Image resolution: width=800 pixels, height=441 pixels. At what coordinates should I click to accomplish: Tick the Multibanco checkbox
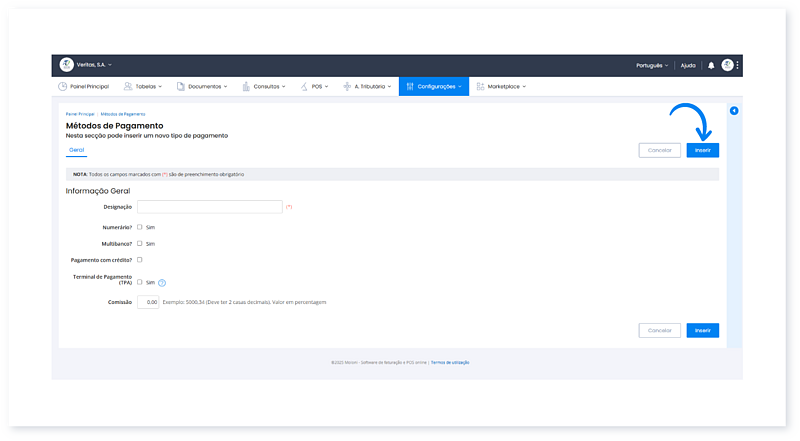coord(140,243)
